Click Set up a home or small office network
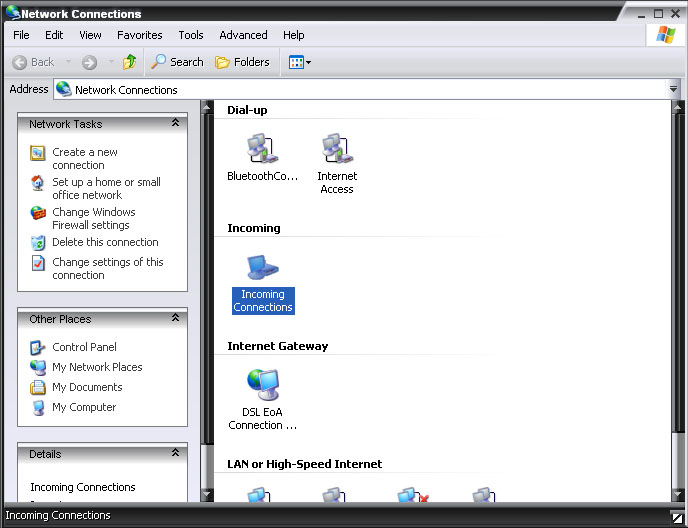This screenshot has height=528, width=688. click(106, 188)
